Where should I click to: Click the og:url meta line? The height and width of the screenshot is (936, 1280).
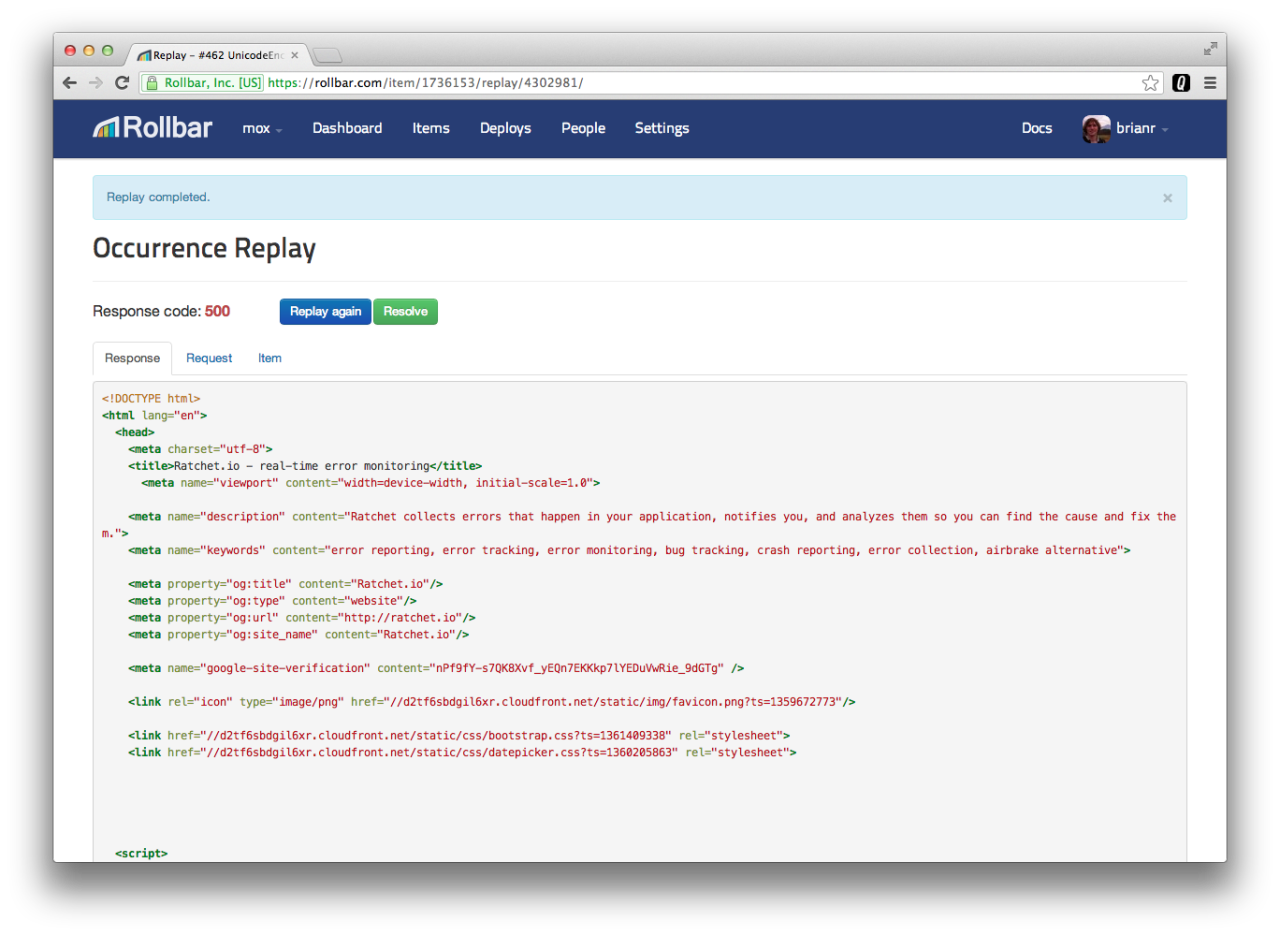302,618
